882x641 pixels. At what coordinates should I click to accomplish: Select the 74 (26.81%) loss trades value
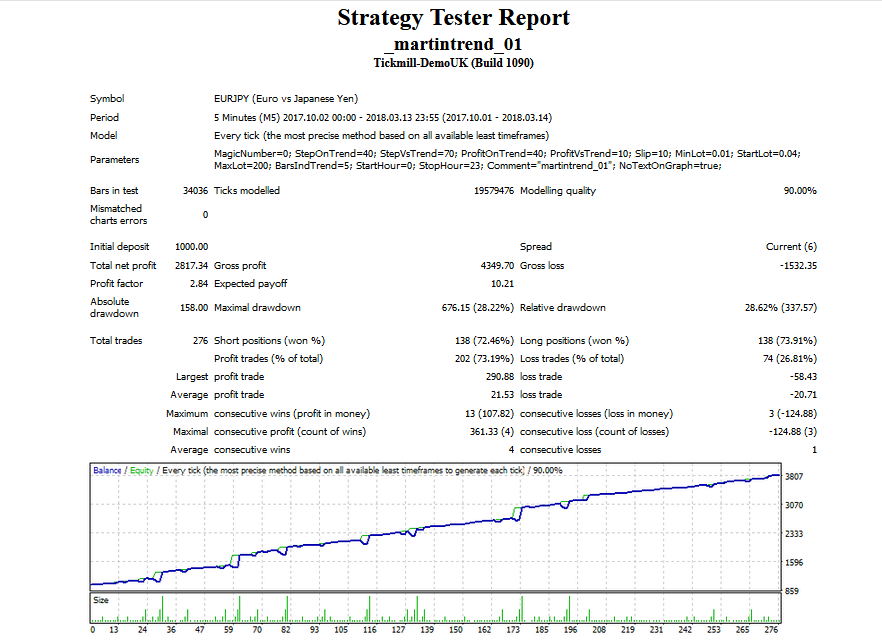(x=790, y=358)
